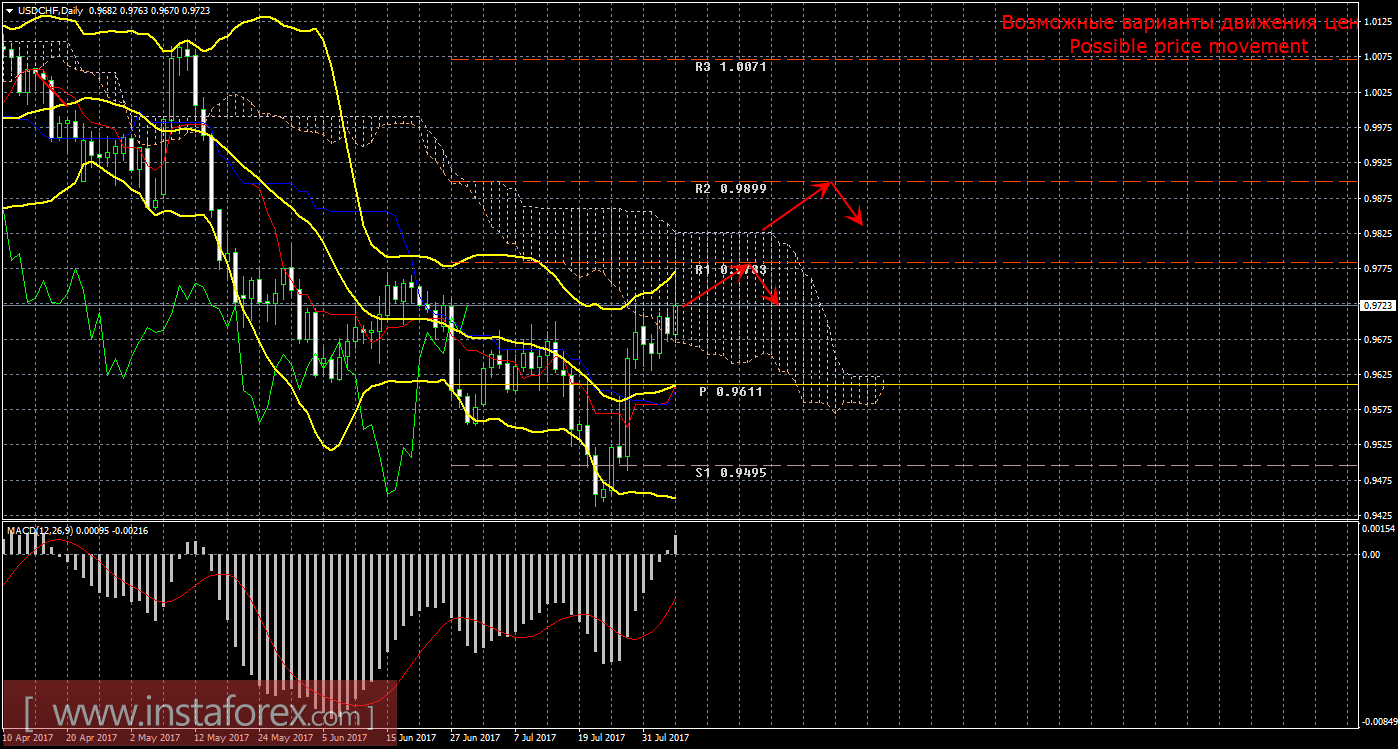Click price axis value 1.0025
Image resolution: width=1398 pixels, height=749 pixels.
[x=1376, y=92]
